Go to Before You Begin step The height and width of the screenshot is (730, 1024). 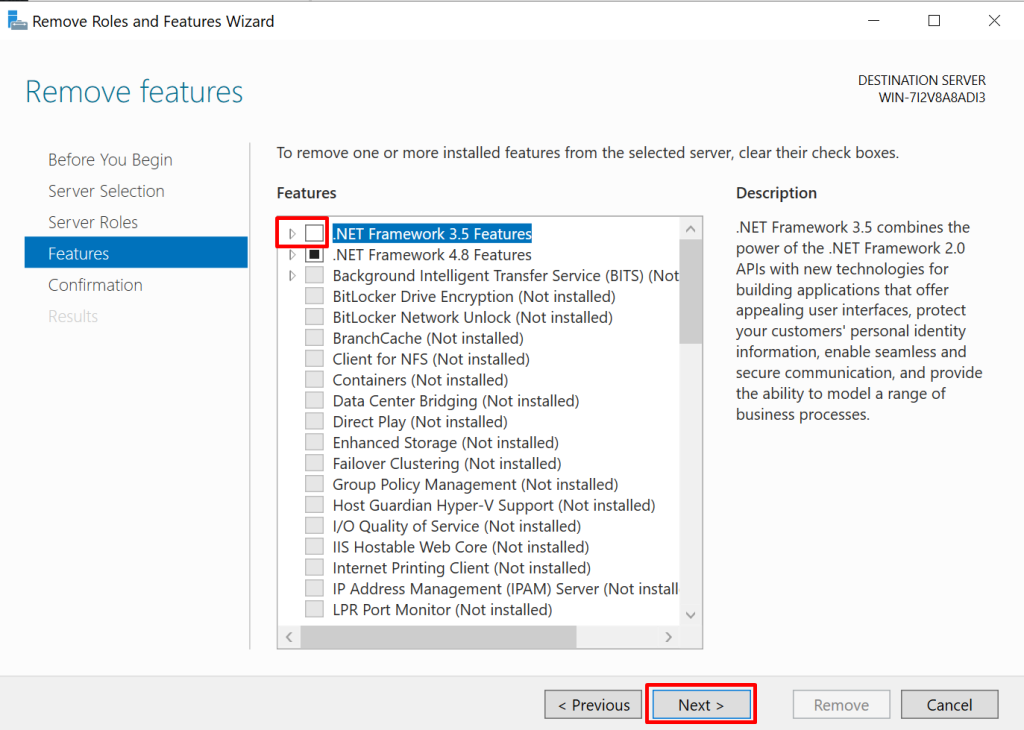pos(110,160)
